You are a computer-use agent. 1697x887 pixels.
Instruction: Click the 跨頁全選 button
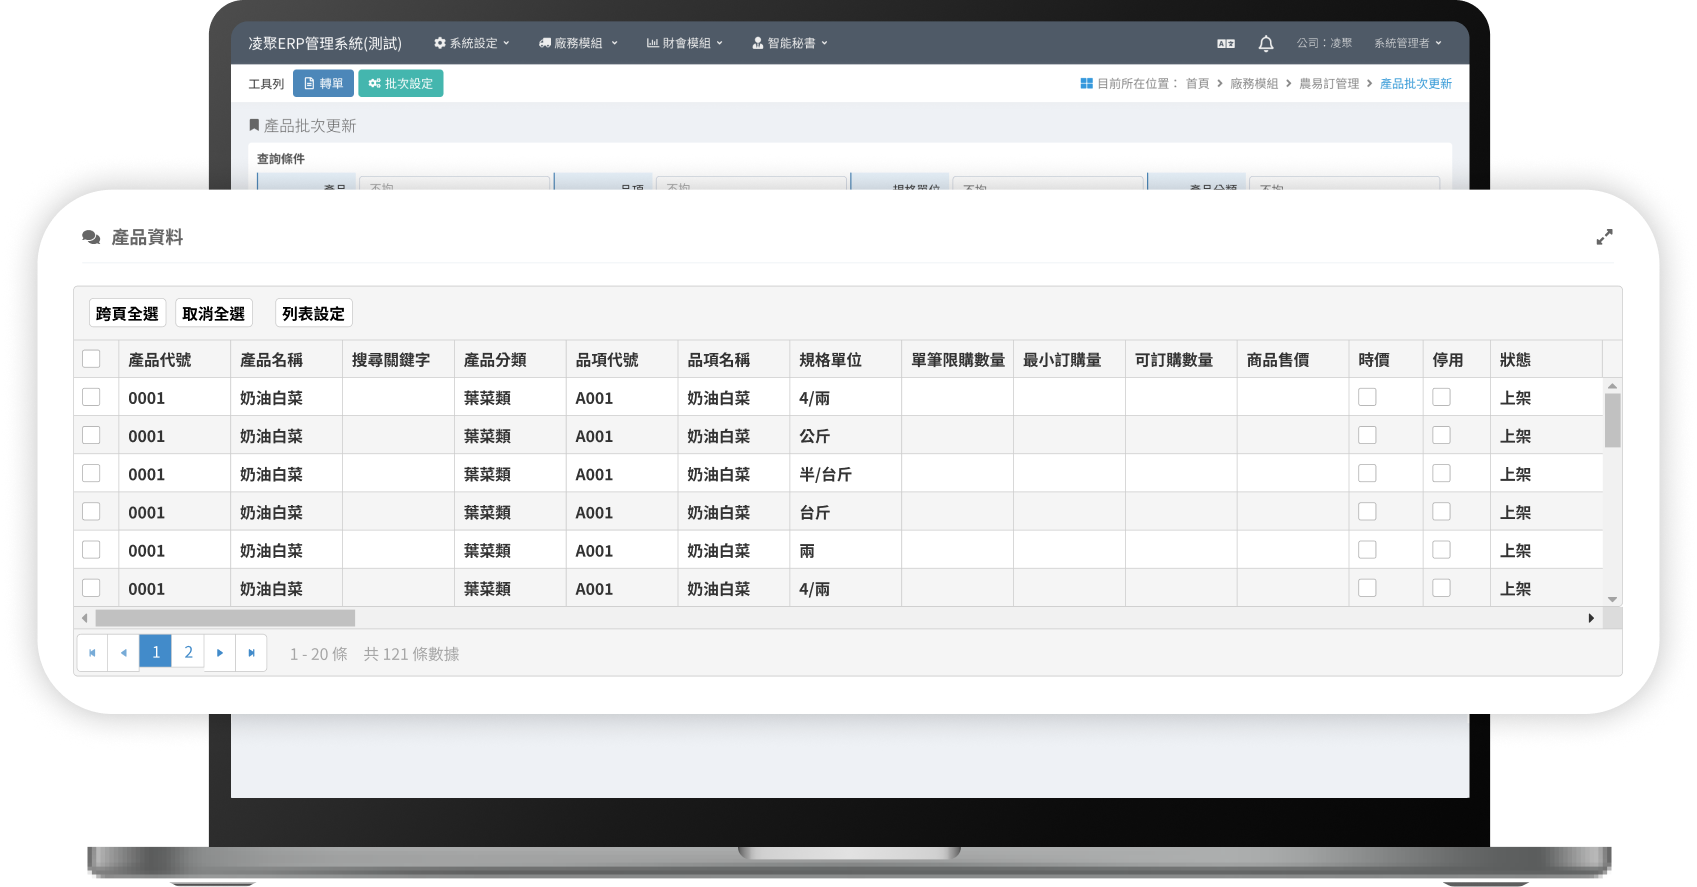click(x=127, y=313)
